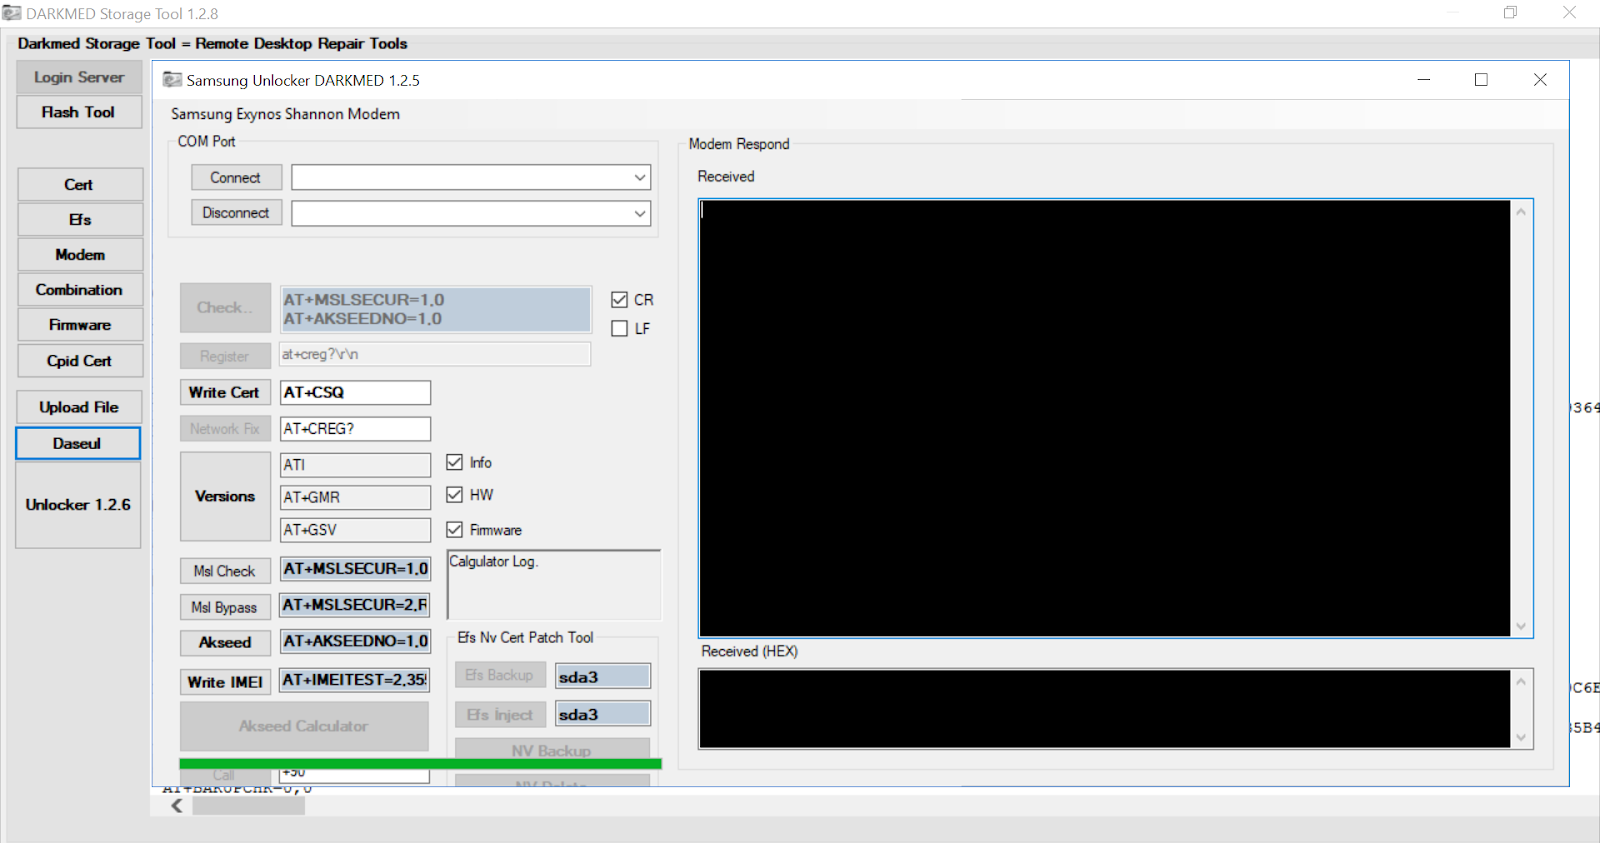Click the horizontal scrollbar left arrow
The height and width of the screenshot is (843, 1600).
pyautogui.click(x=177, y=806)
